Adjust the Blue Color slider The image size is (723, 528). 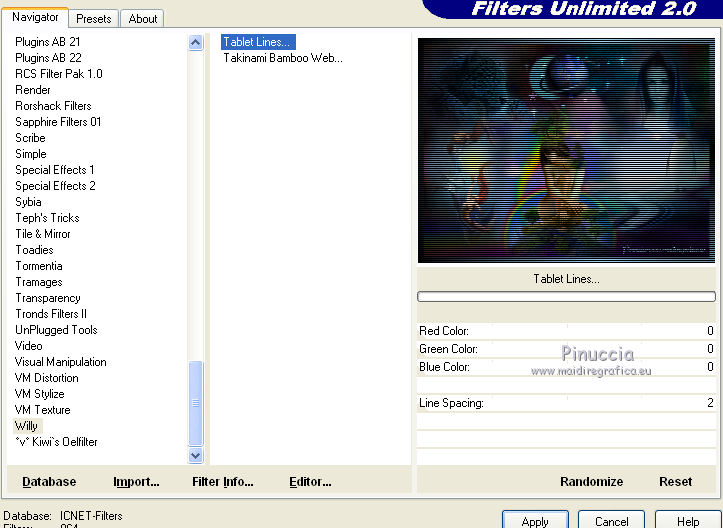point(566,367)
